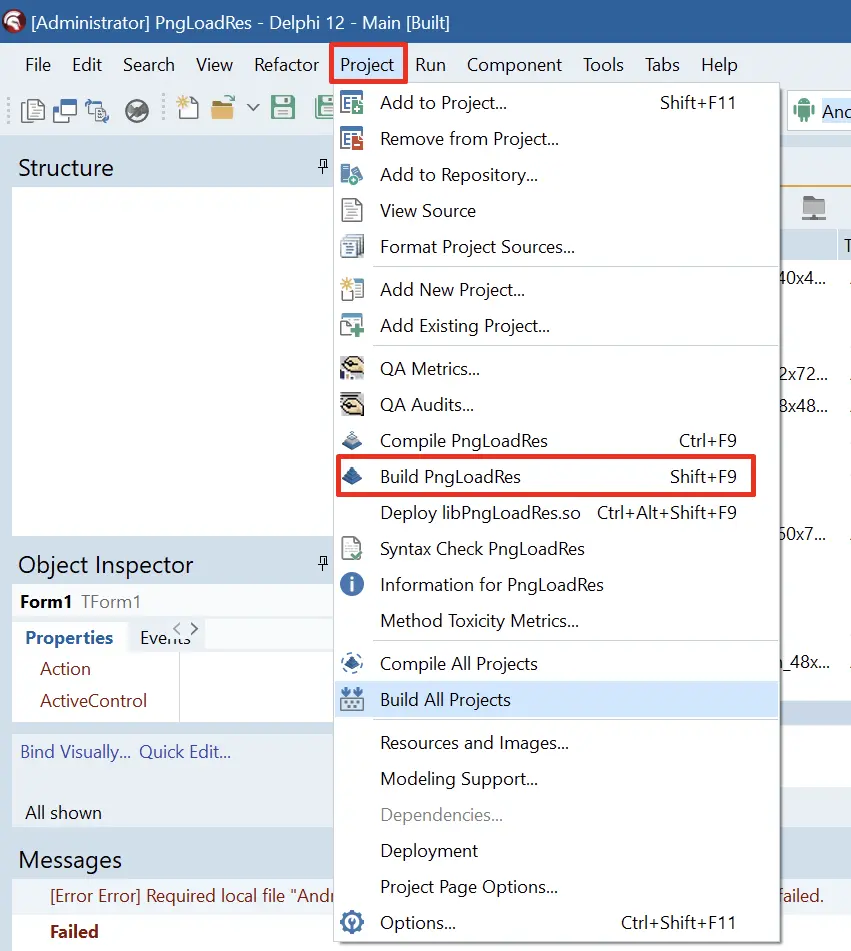Image resolution: width=851 pixels, height=951 pixels.
Task: Click the remote server icon
Action: 813,208
